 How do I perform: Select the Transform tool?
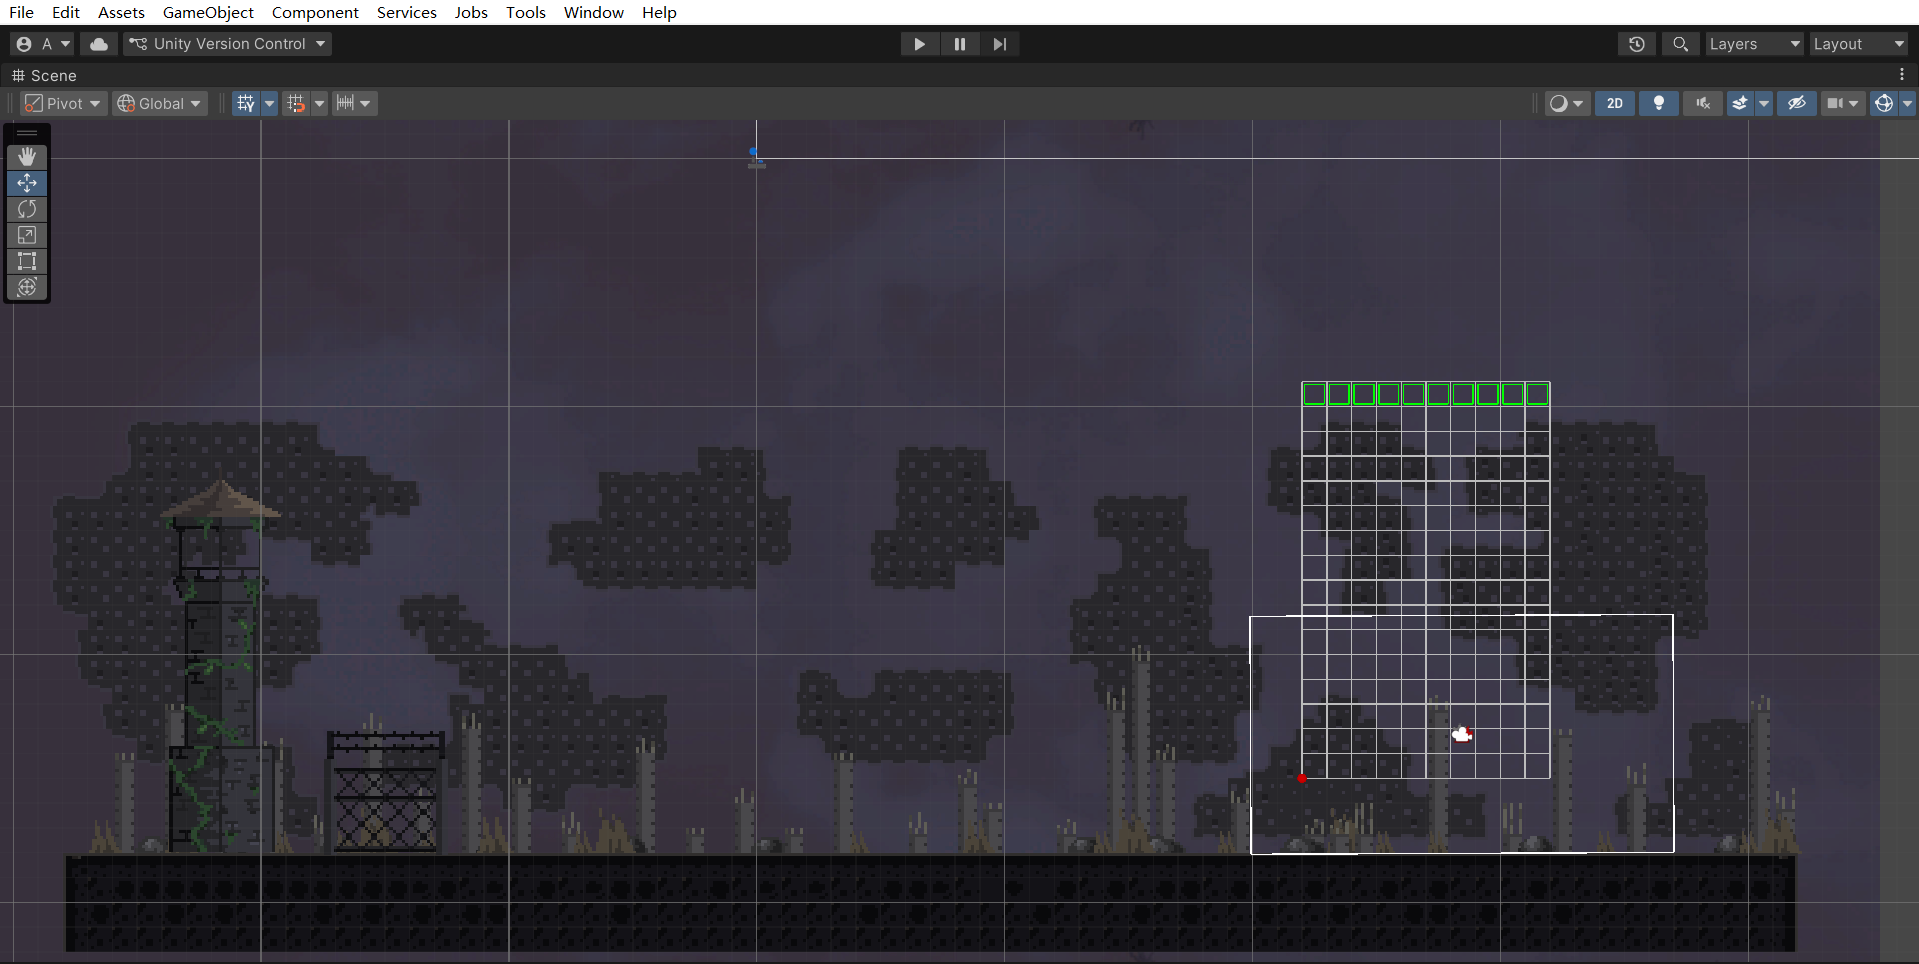[x=27, y=287]
